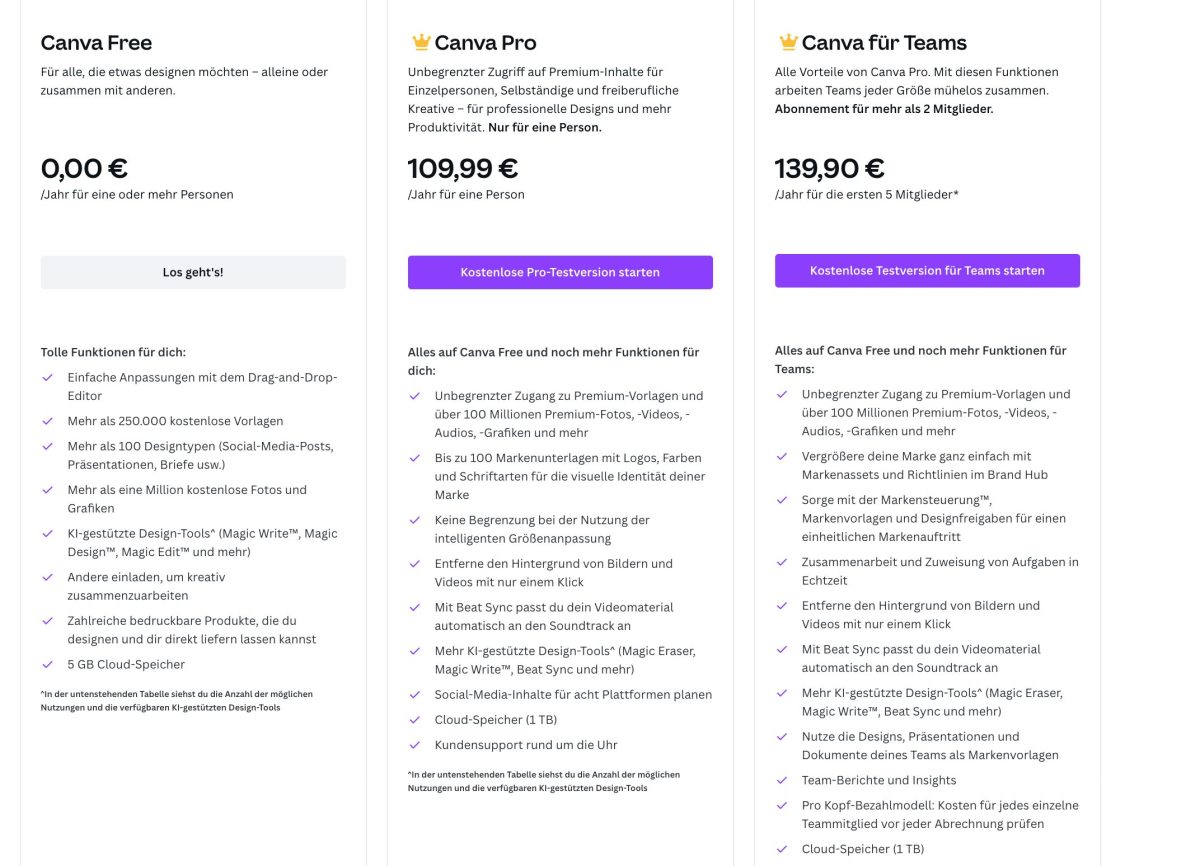Click the 139,90 € Teams price

coord(830,169)
